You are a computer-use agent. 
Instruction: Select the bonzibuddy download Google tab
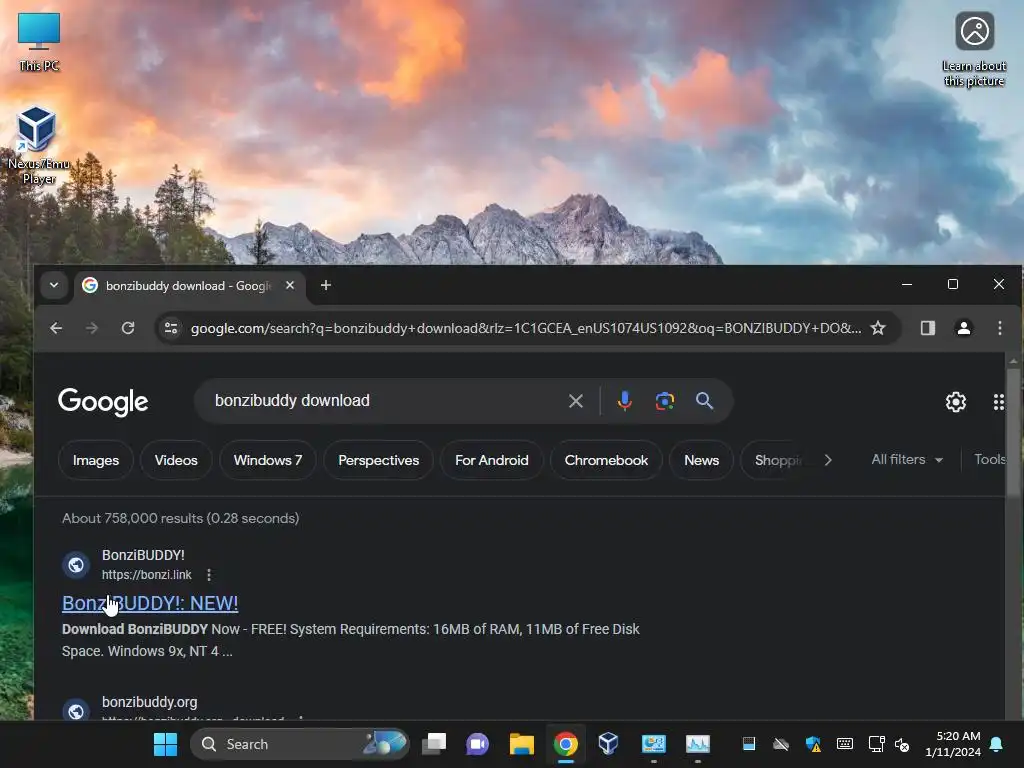pyautogui.click(x=188, y=285)
